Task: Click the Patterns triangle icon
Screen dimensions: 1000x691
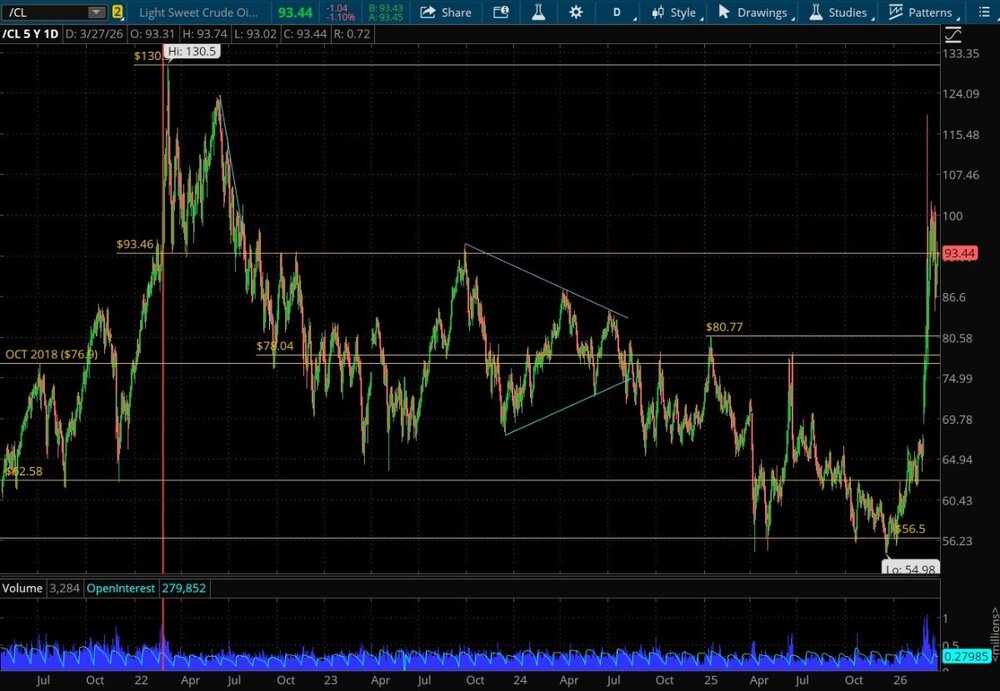Action: pyautogui.click(x=896, y=13)
